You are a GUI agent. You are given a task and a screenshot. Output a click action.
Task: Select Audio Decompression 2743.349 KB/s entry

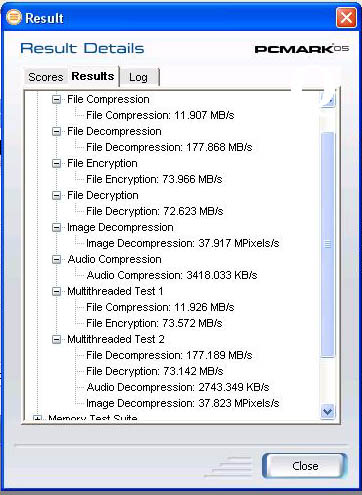tap(178, 387)
